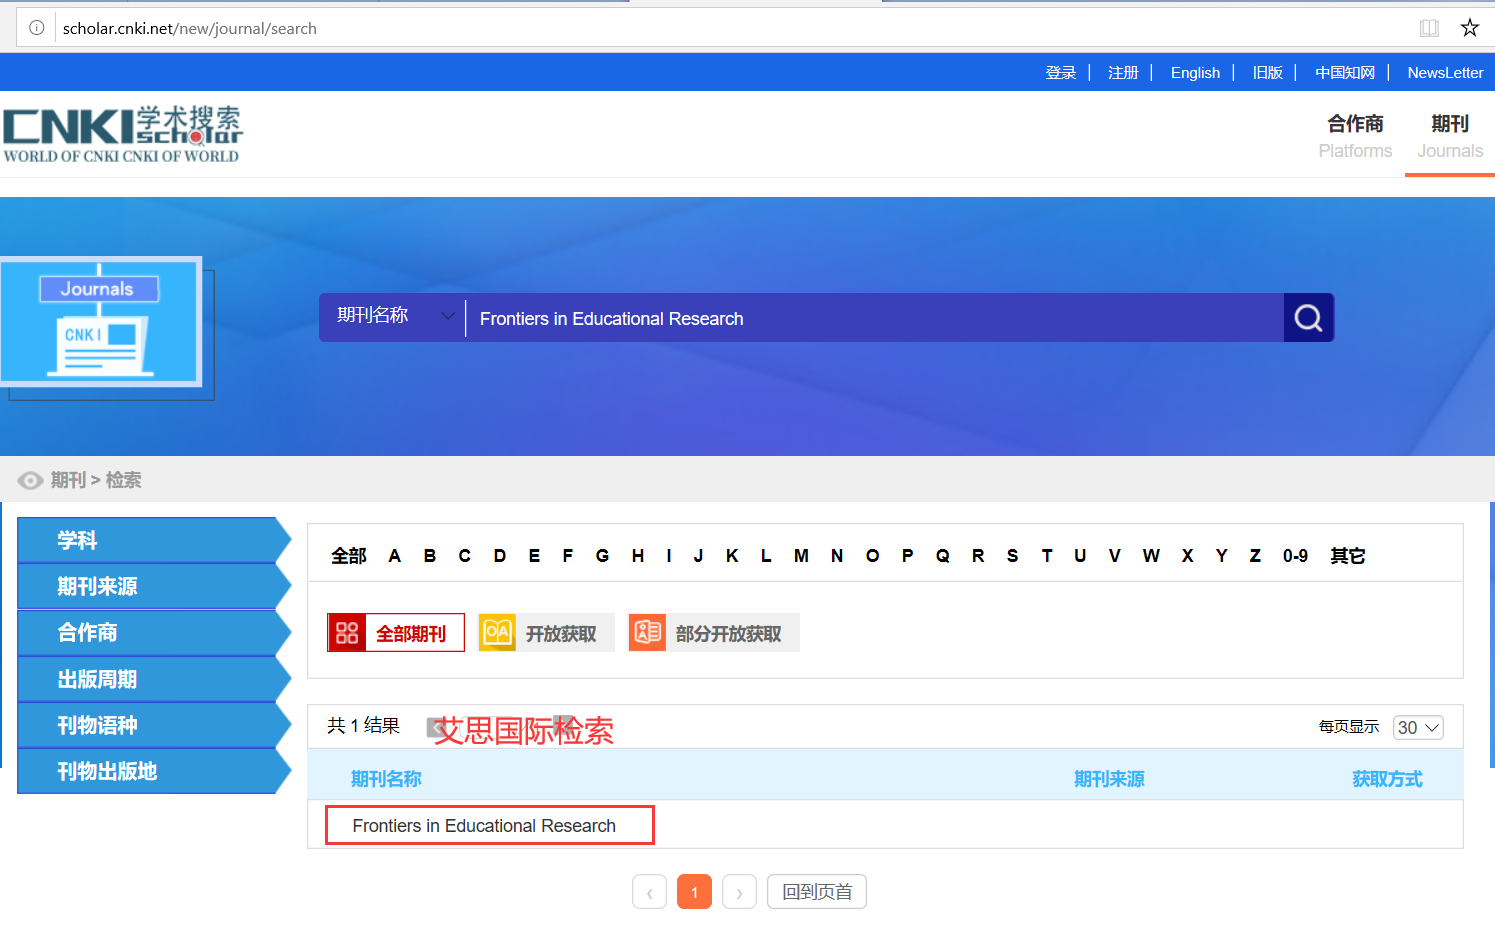Viewport: 1495px width, 938px height.
Task: Select the 部分开放获取 filter
Action: [x=714, y=633]
